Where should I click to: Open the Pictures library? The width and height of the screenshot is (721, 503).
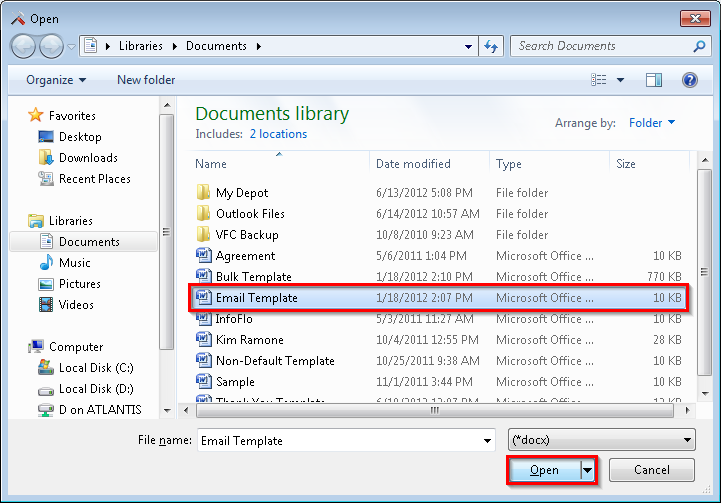(x=79, y=284)
